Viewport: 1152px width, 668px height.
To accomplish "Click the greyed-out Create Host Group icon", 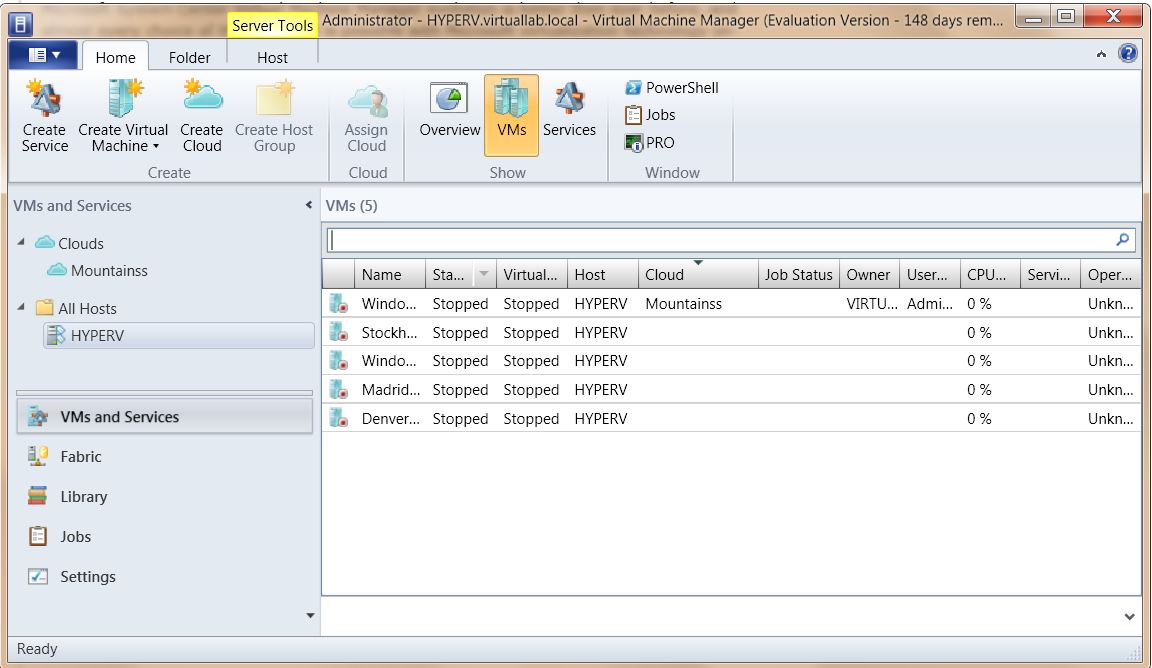I will point(274,98).
